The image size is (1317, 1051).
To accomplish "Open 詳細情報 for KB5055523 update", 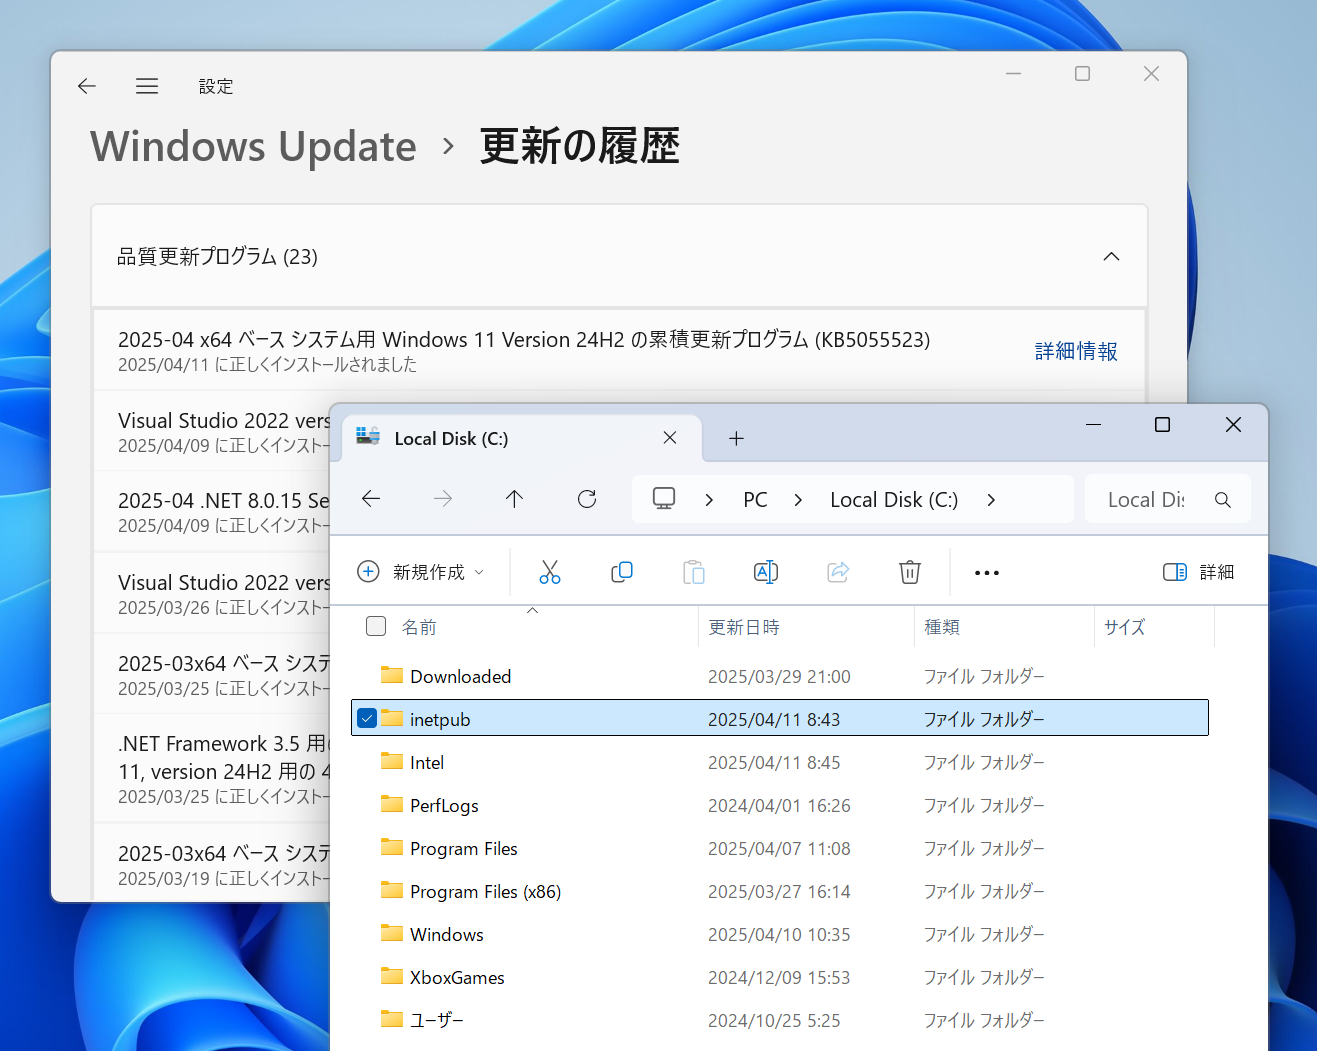I will tap(1075, 350).
